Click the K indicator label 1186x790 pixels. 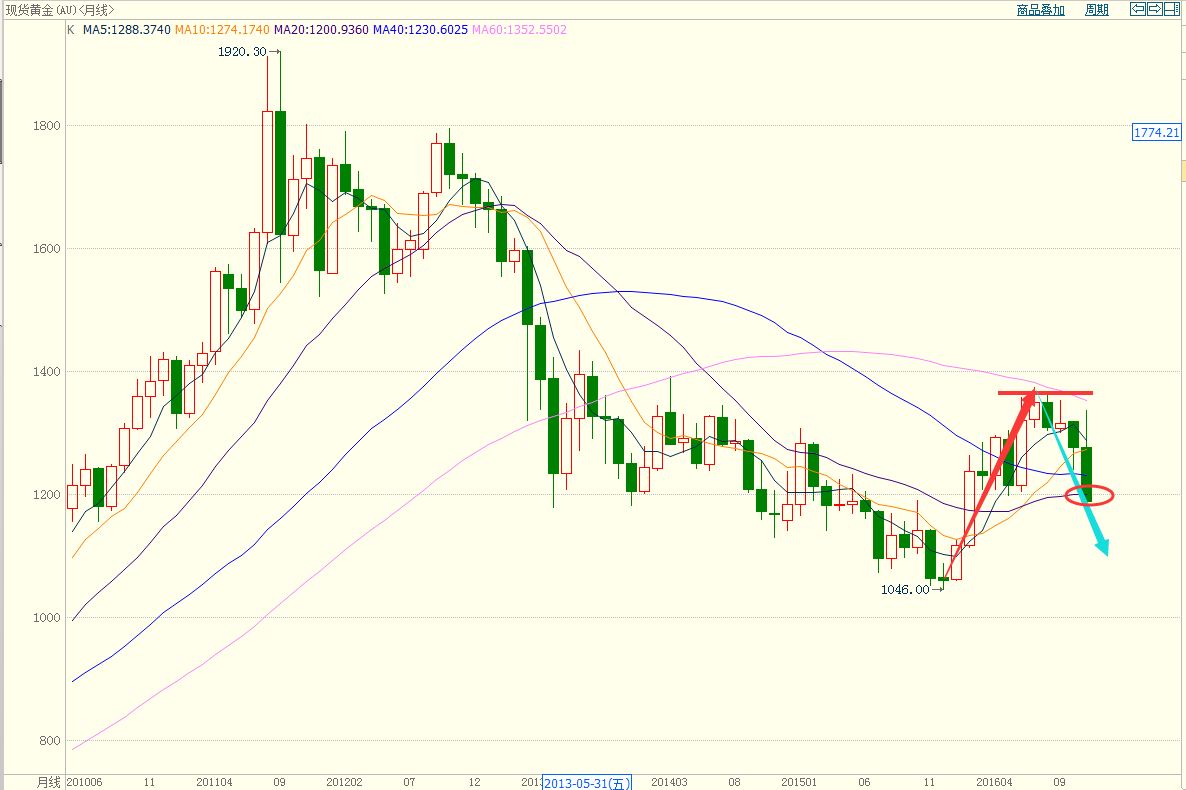click(70, 30)
